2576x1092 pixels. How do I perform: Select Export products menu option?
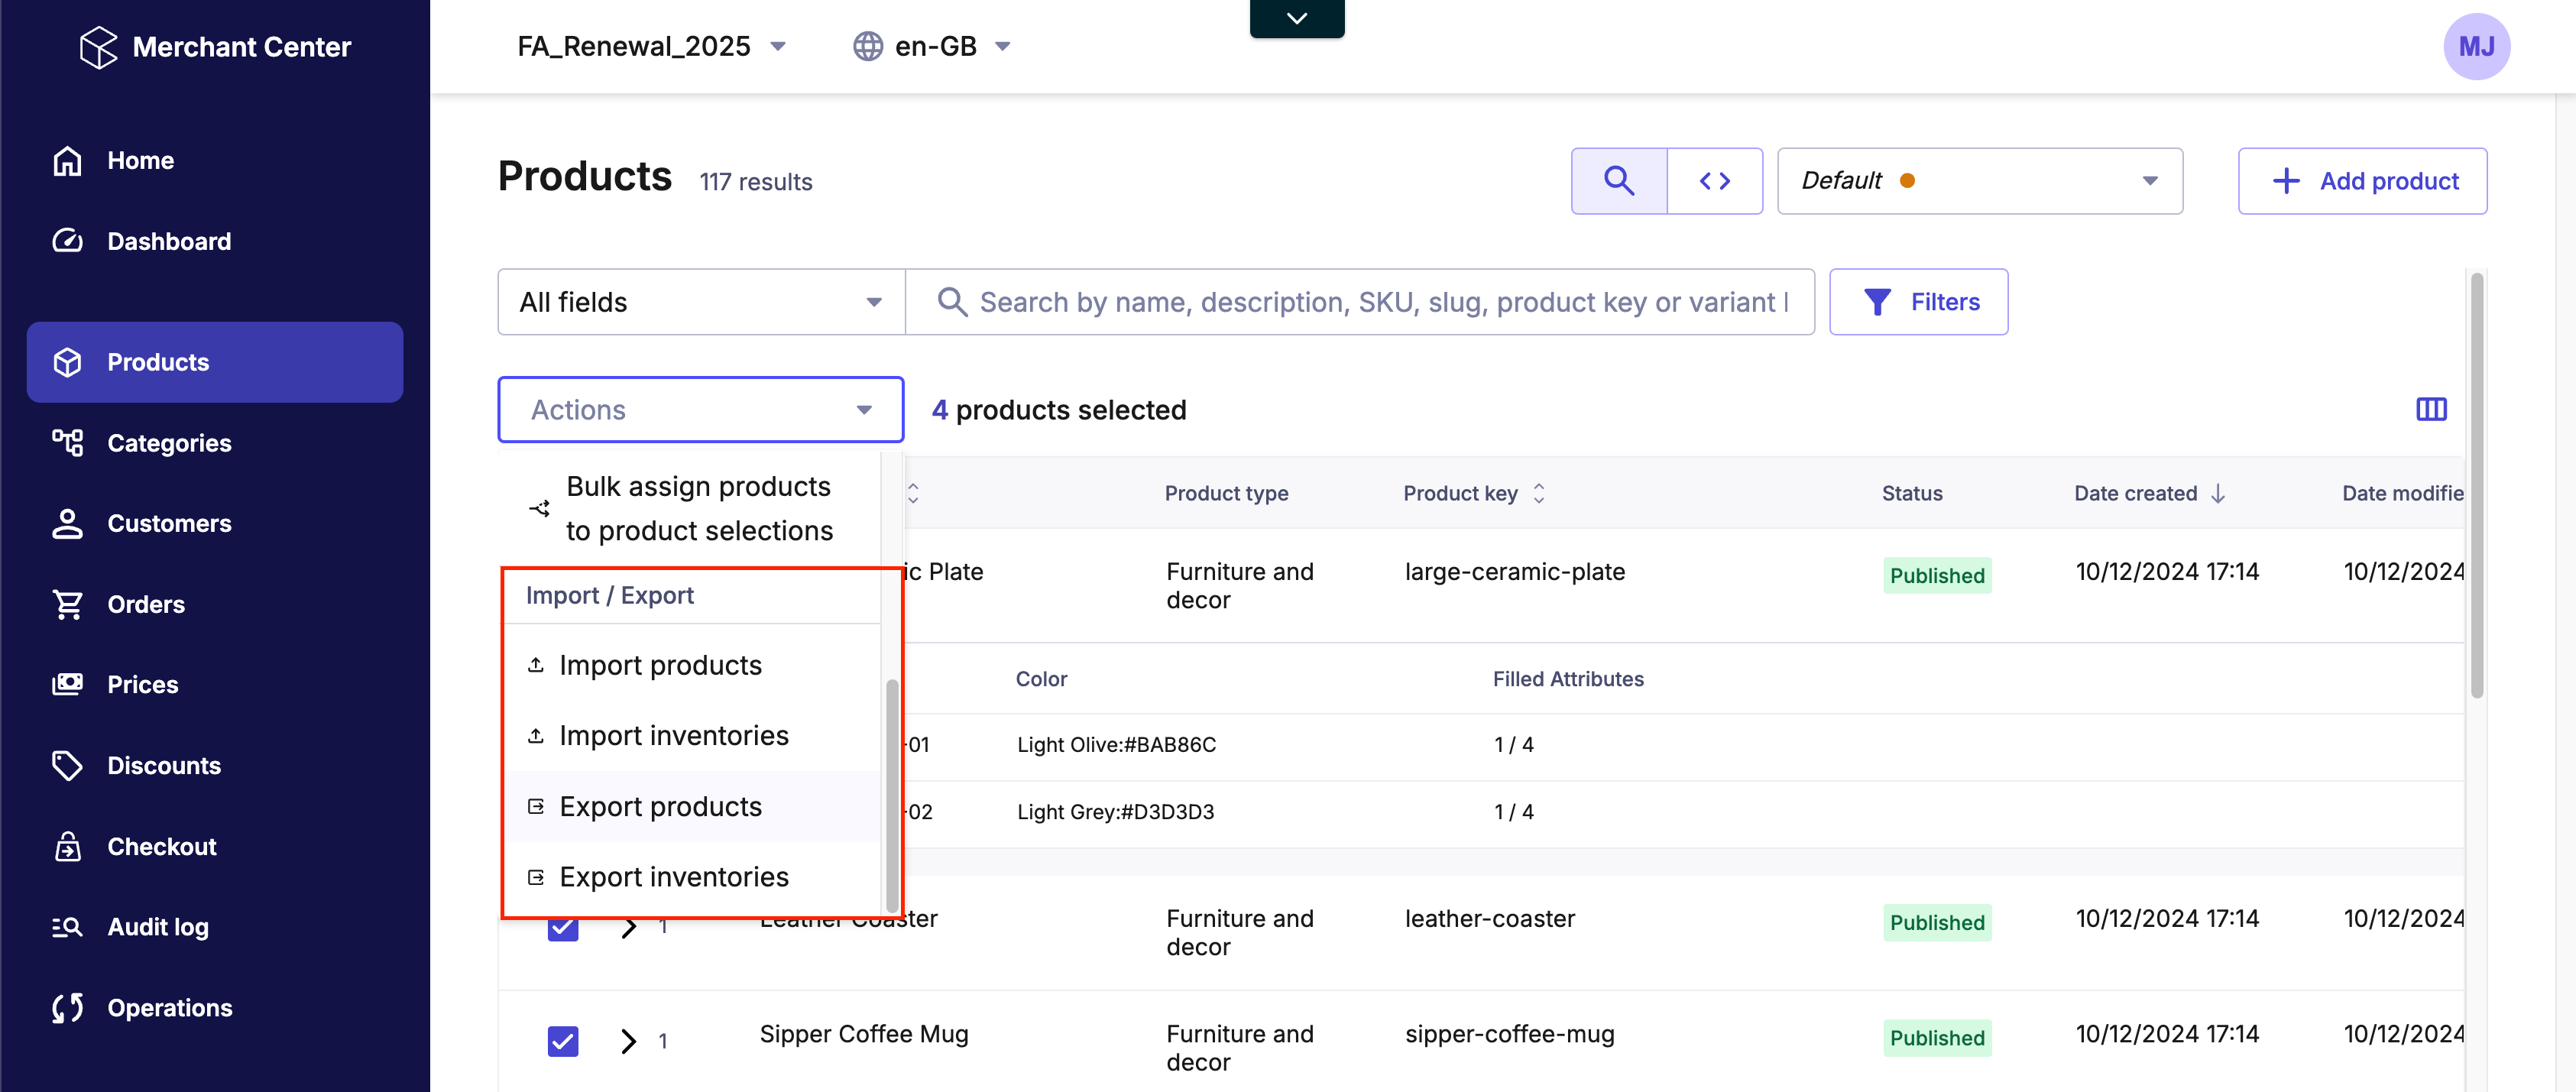click(x=660, y=806)
